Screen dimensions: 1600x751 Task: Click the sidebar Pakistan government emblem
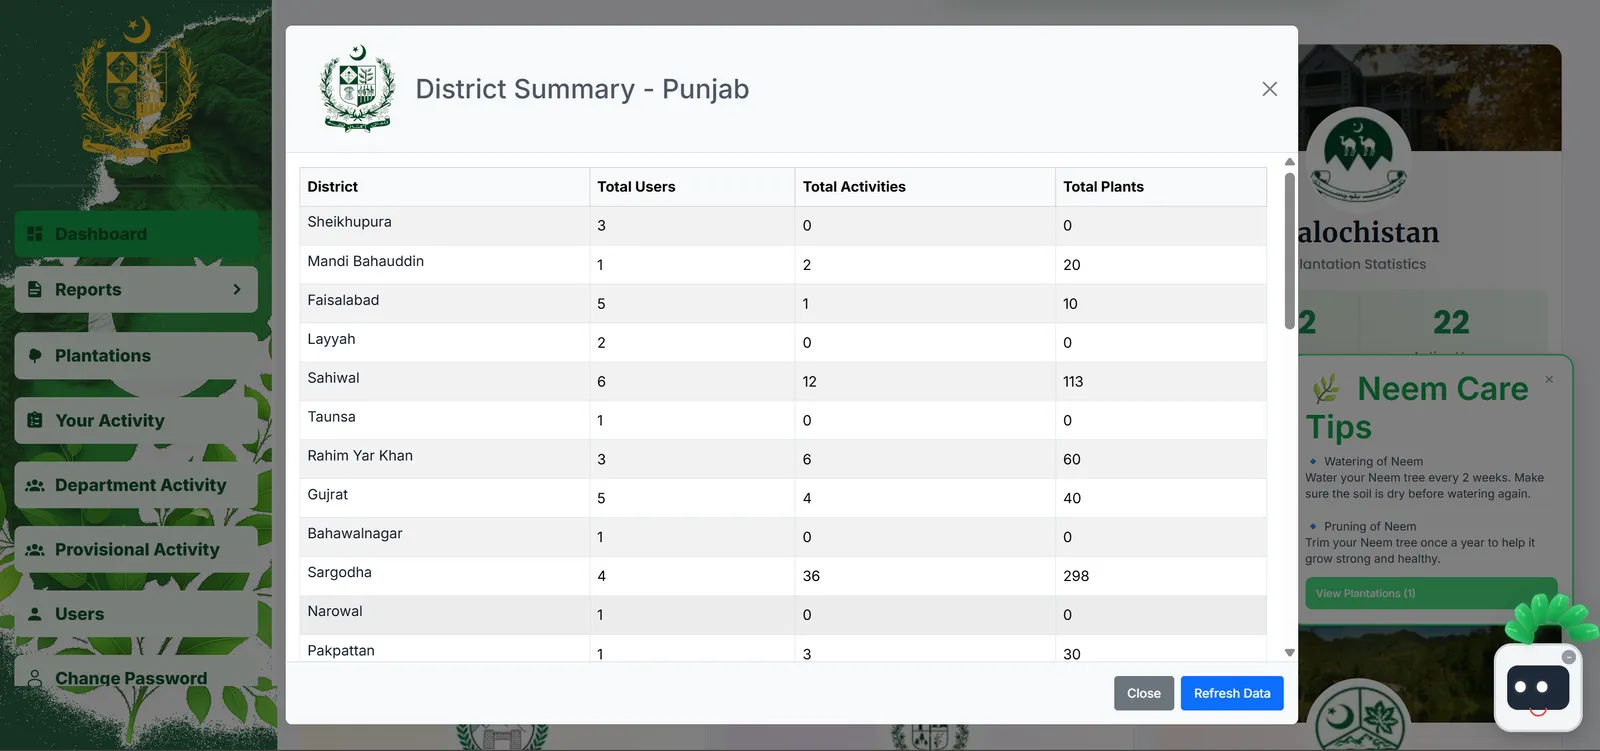point(136,88)
